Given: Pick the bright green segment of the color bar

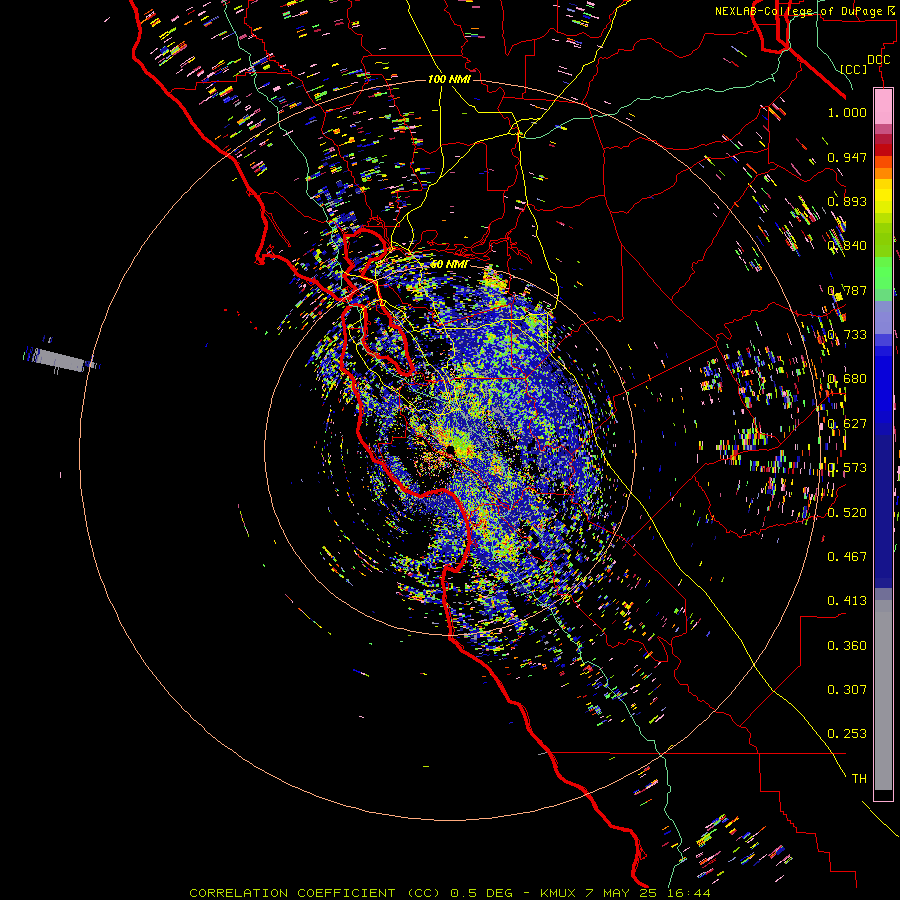Looking at the screenshot, I should [883, 272].
